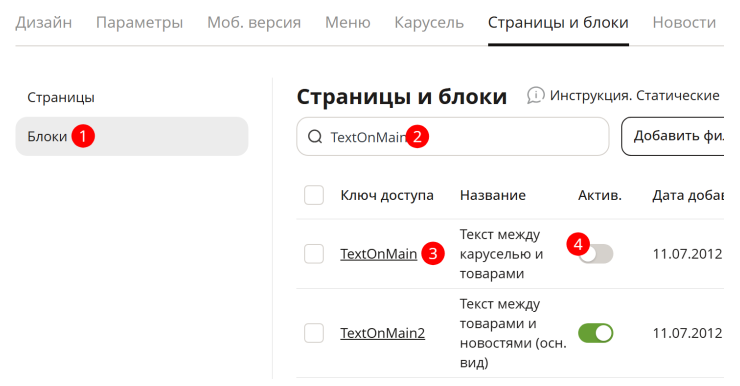Click the 11.07.2012 date in TextOnMain2 row
Screen dimensions: 740x386
(687, 333)
